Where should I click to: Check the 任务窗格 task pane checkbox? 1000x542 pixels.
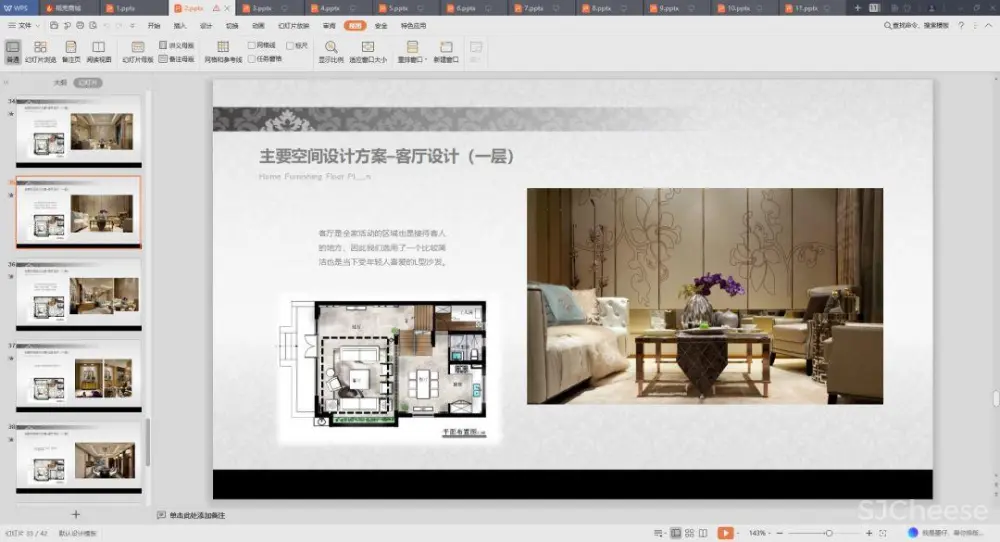pos(252,59)
